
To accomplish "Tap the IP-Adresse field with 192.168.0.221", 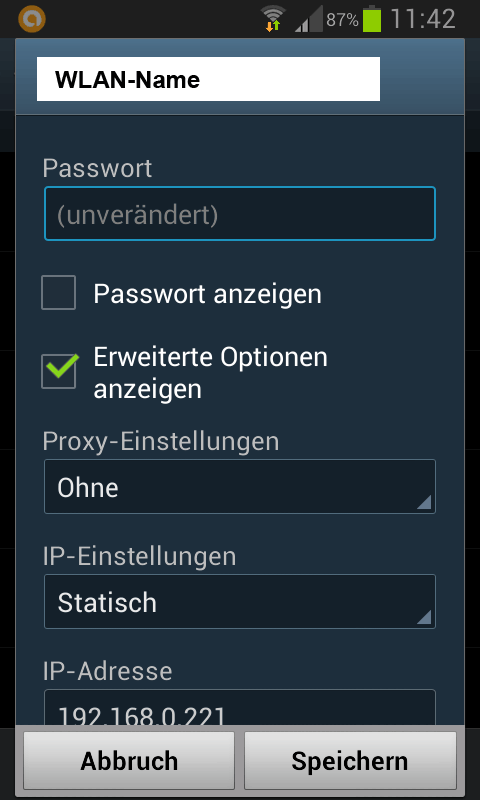I will tap(240, 708).
